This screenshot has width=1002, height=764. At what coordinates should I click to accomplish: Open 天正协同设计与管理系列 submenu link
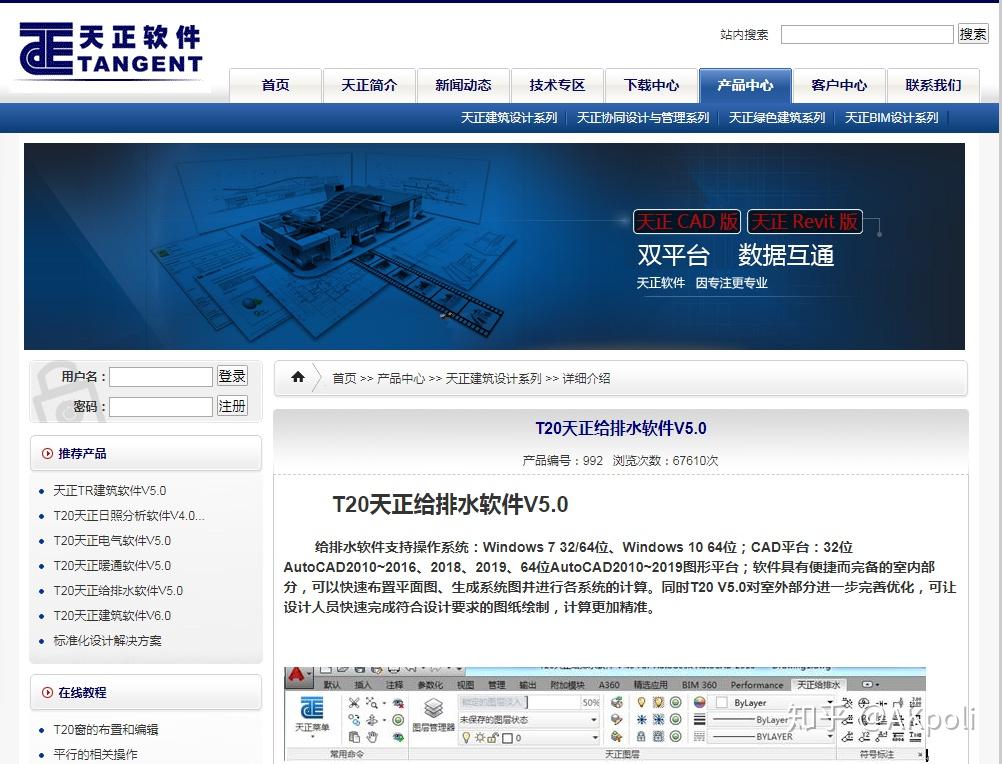pyautogui.click(x=643, y=118)
